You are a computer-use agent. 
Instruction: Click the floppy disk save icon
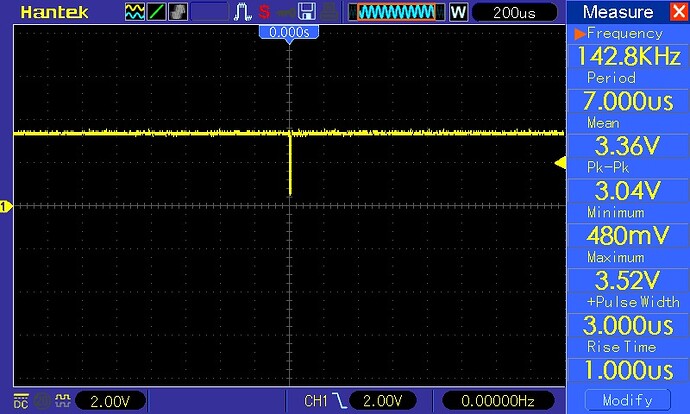(x=307, y=12)
